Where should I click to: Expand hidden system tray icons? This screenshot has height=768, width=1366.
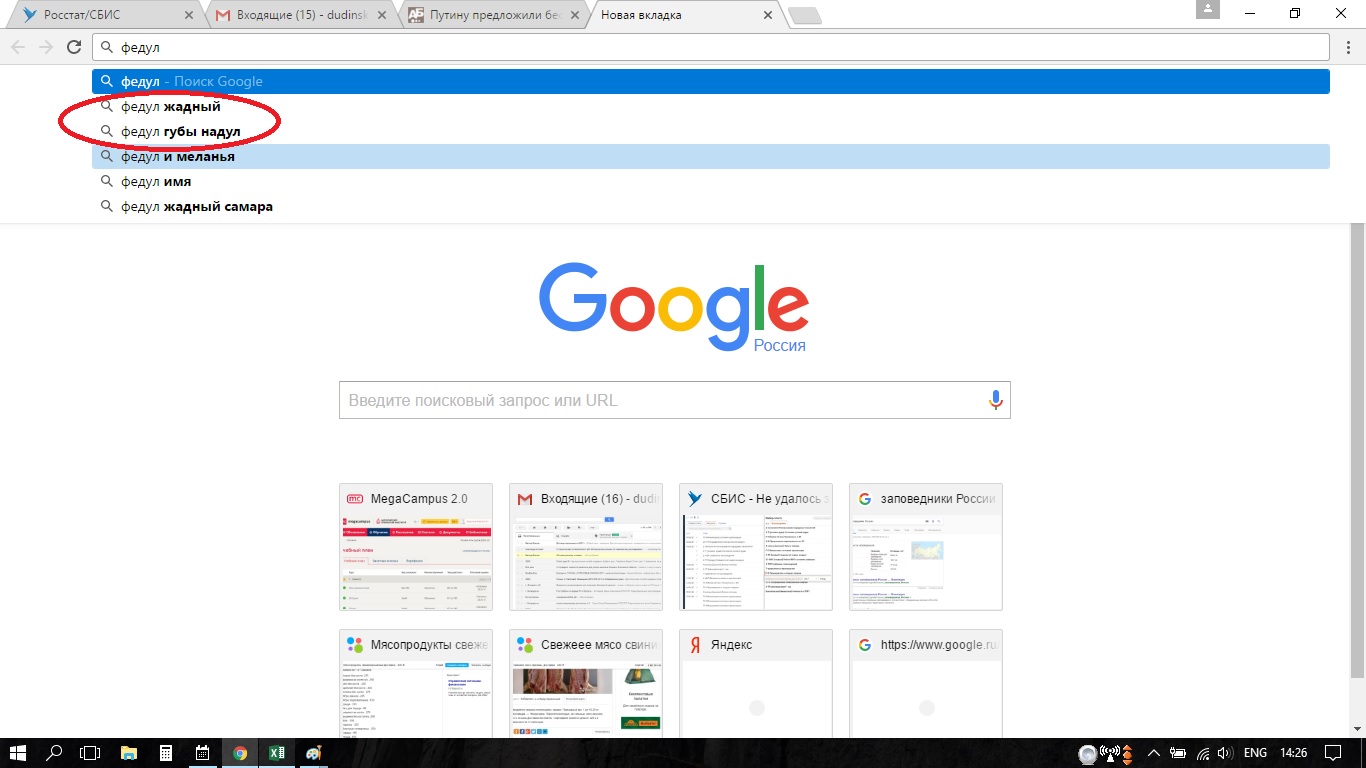click(1153, 753)
